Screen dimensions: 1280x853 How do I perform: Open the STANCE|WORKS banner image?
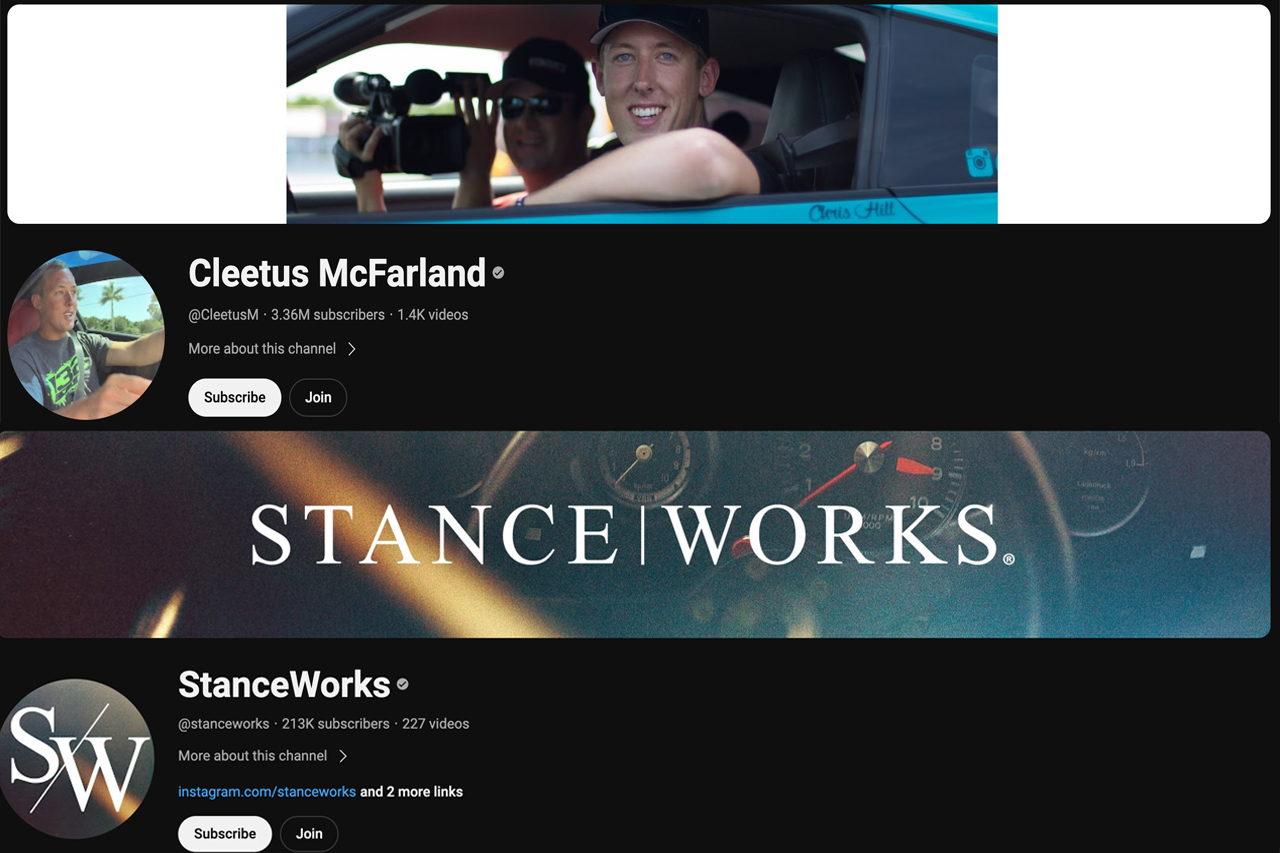pos(635,534)
